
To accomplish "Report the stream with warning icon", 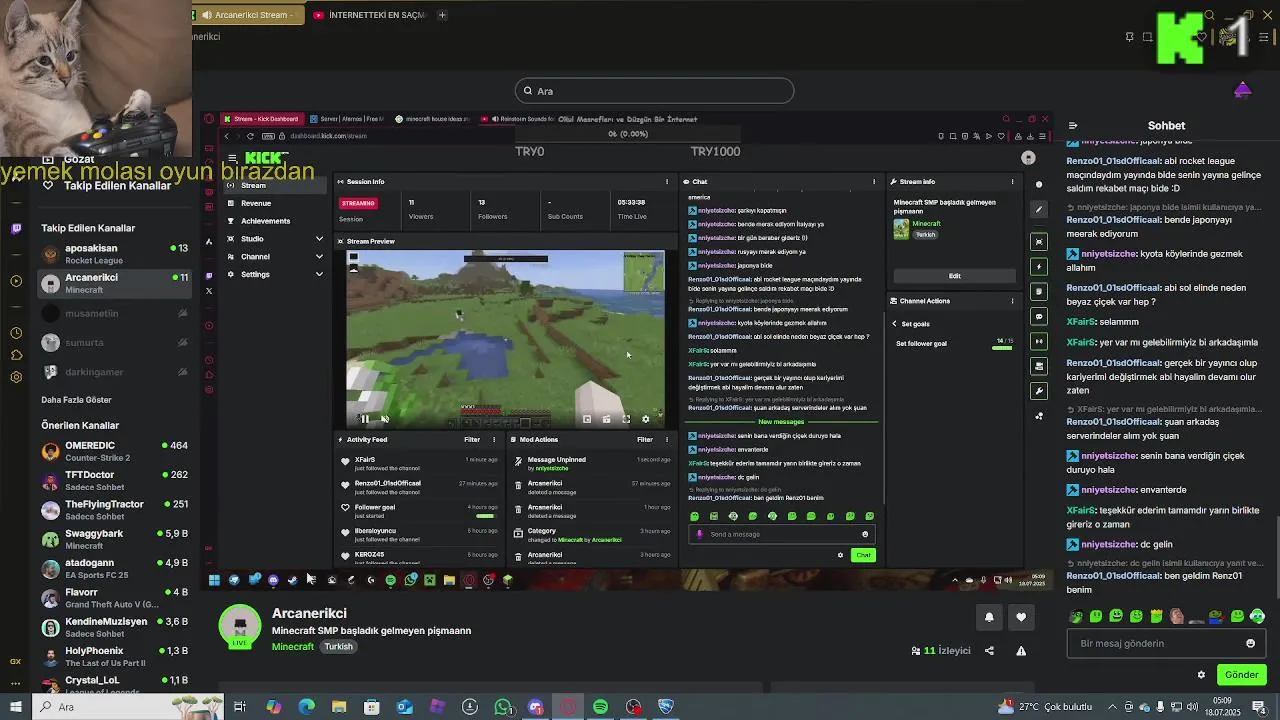I will point(1021,651).
